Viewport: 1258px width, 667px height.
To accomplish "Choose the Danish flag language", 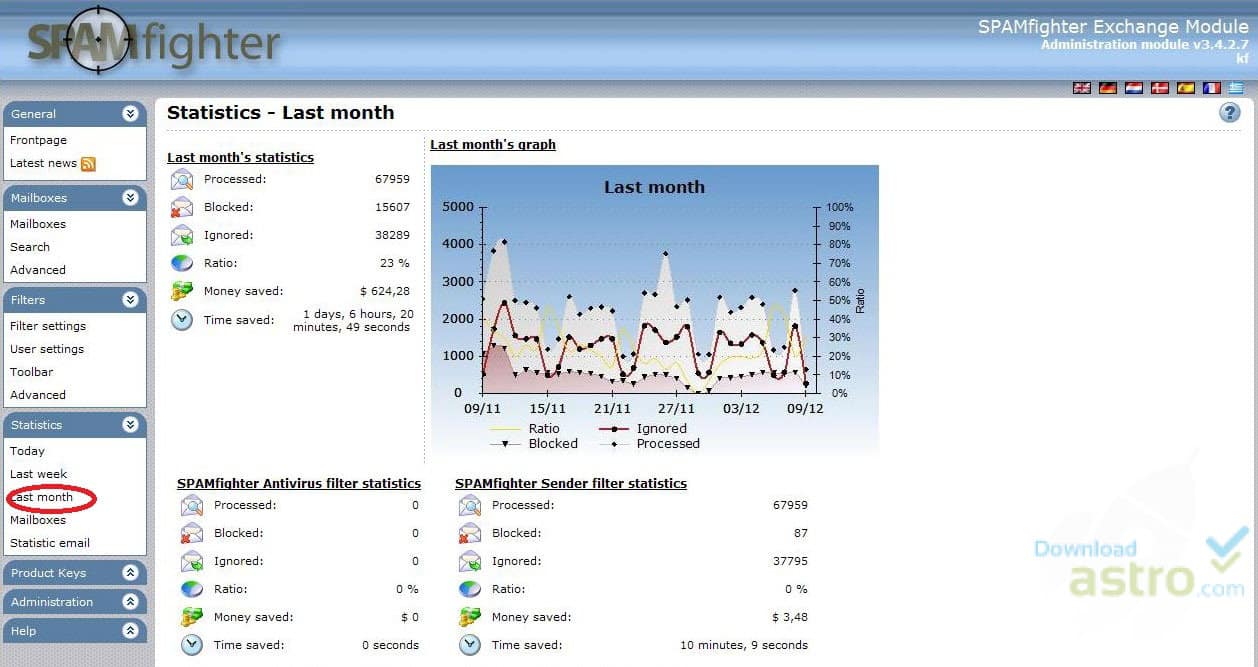I will pyautogui.click(x=1160, y=88).
